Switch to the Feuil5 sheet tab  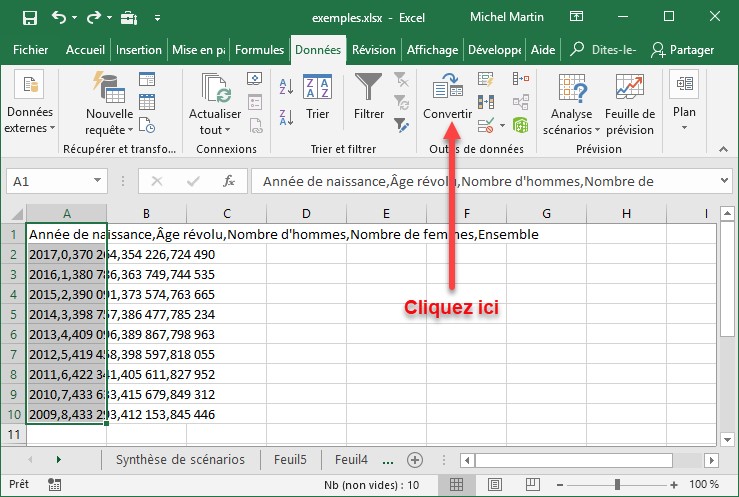(291, 460)
